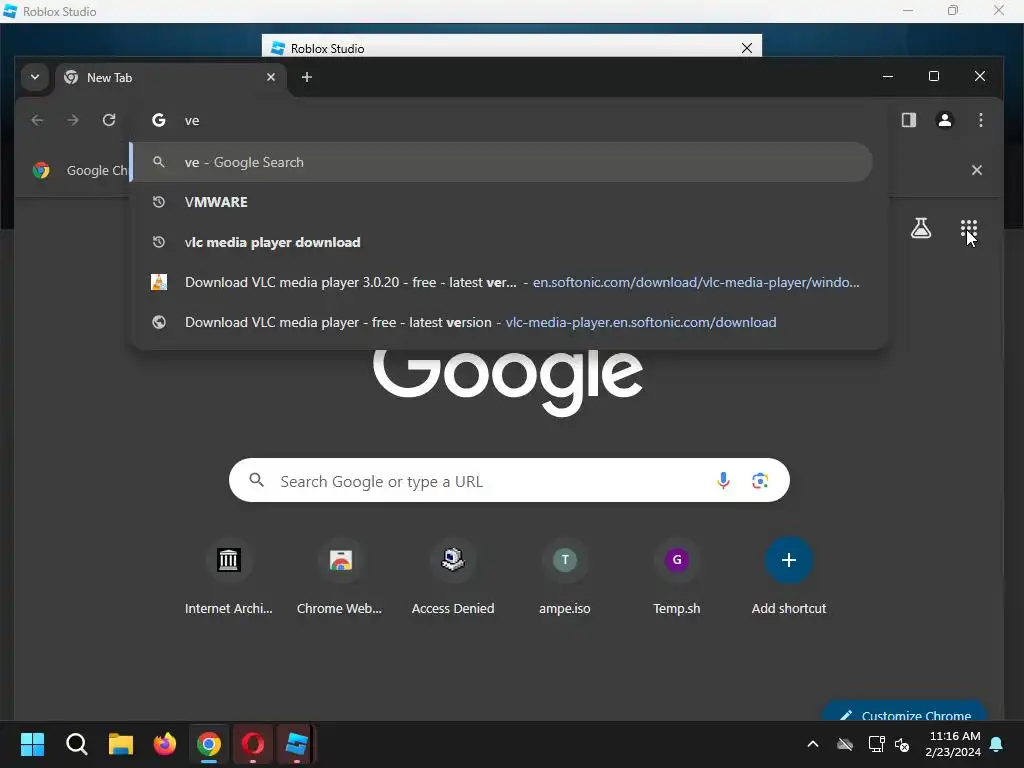This screenshot has width=1024, height=768.
Task: Switch to Chrome in taskbar
Action: pos(209,744)
